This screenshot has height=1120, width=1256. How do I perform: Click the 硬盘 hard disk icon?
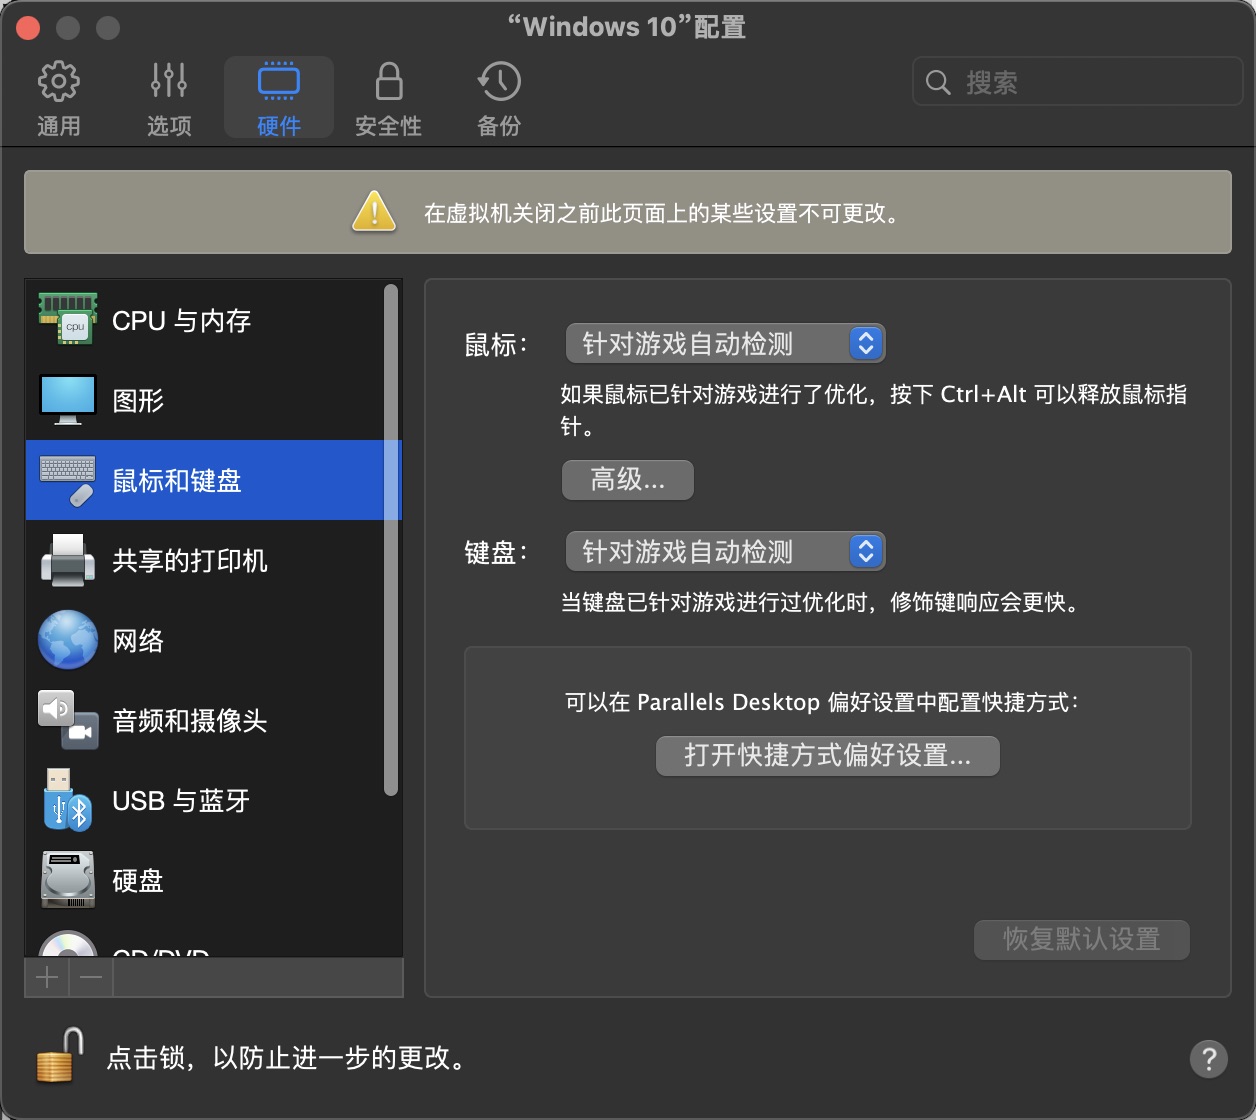(68, 880)
